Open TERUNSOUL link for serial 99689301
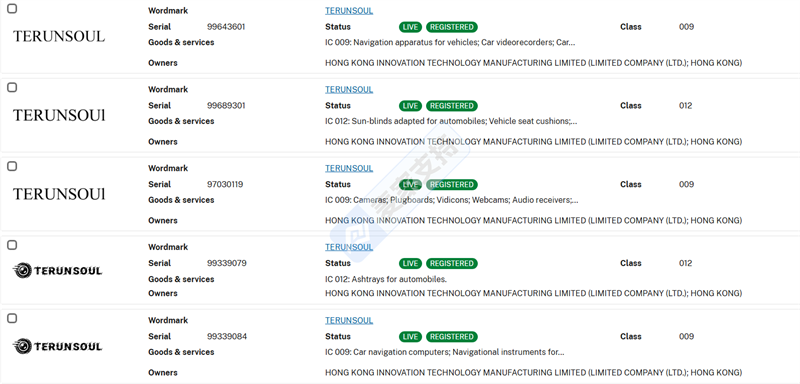 (349, 90)
